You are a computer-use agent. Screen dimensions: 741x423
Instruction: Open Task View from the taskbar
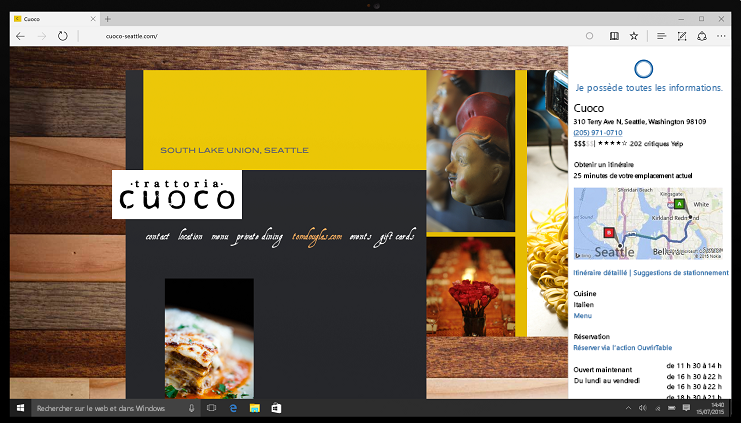pos(211,408)
